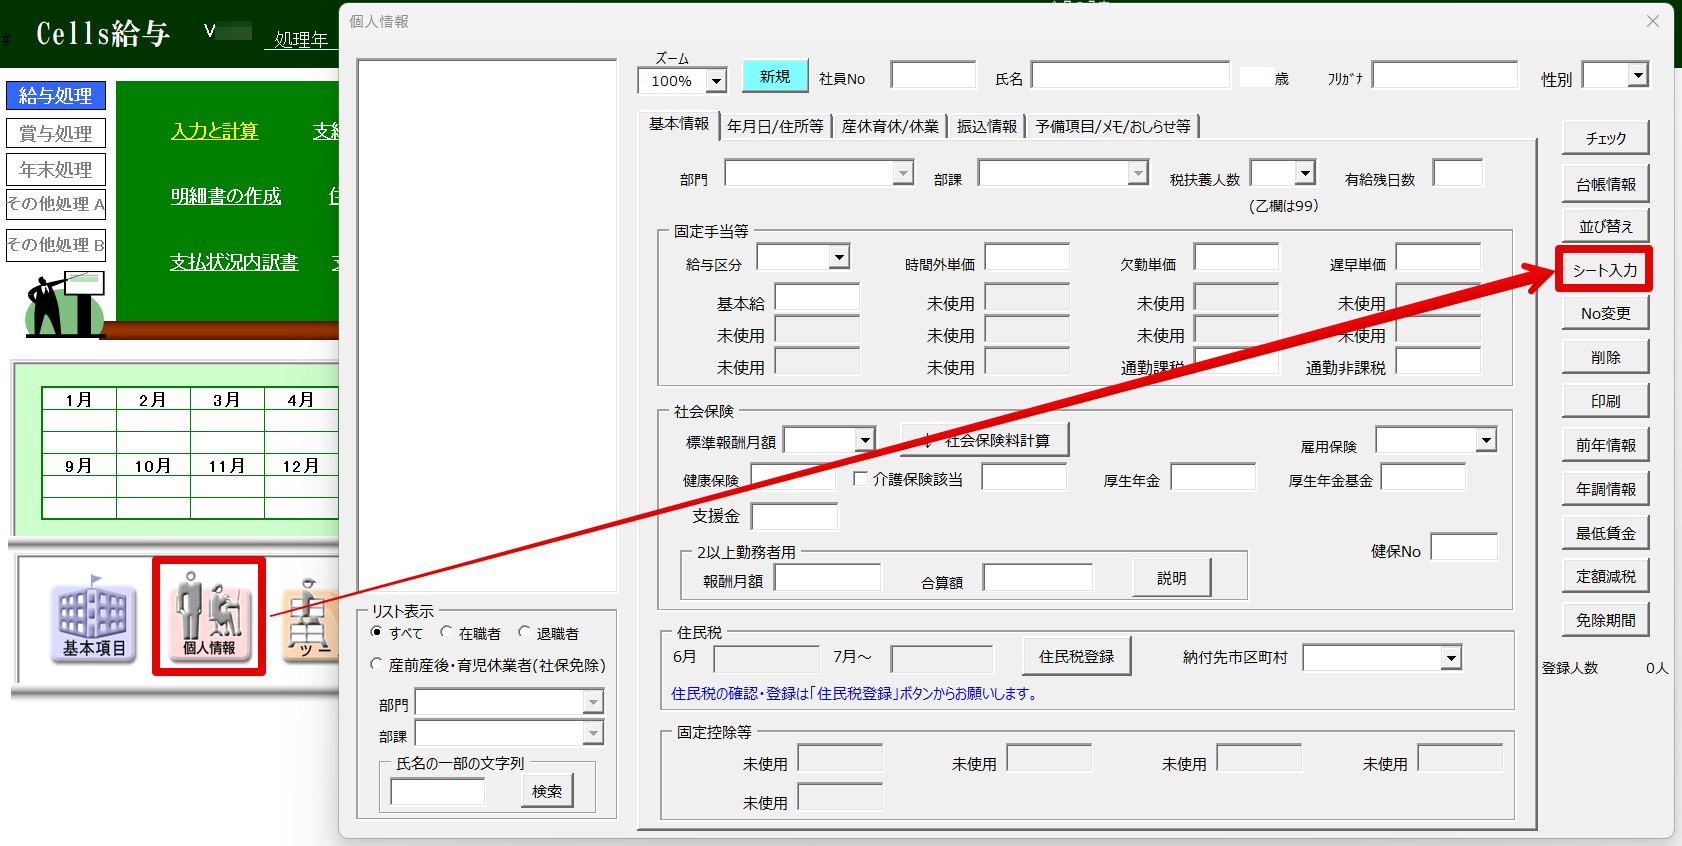The height and width of the screenshot is (846, 1682).
Task: Choose the 退職者 radio option
Action: (524, 633)
